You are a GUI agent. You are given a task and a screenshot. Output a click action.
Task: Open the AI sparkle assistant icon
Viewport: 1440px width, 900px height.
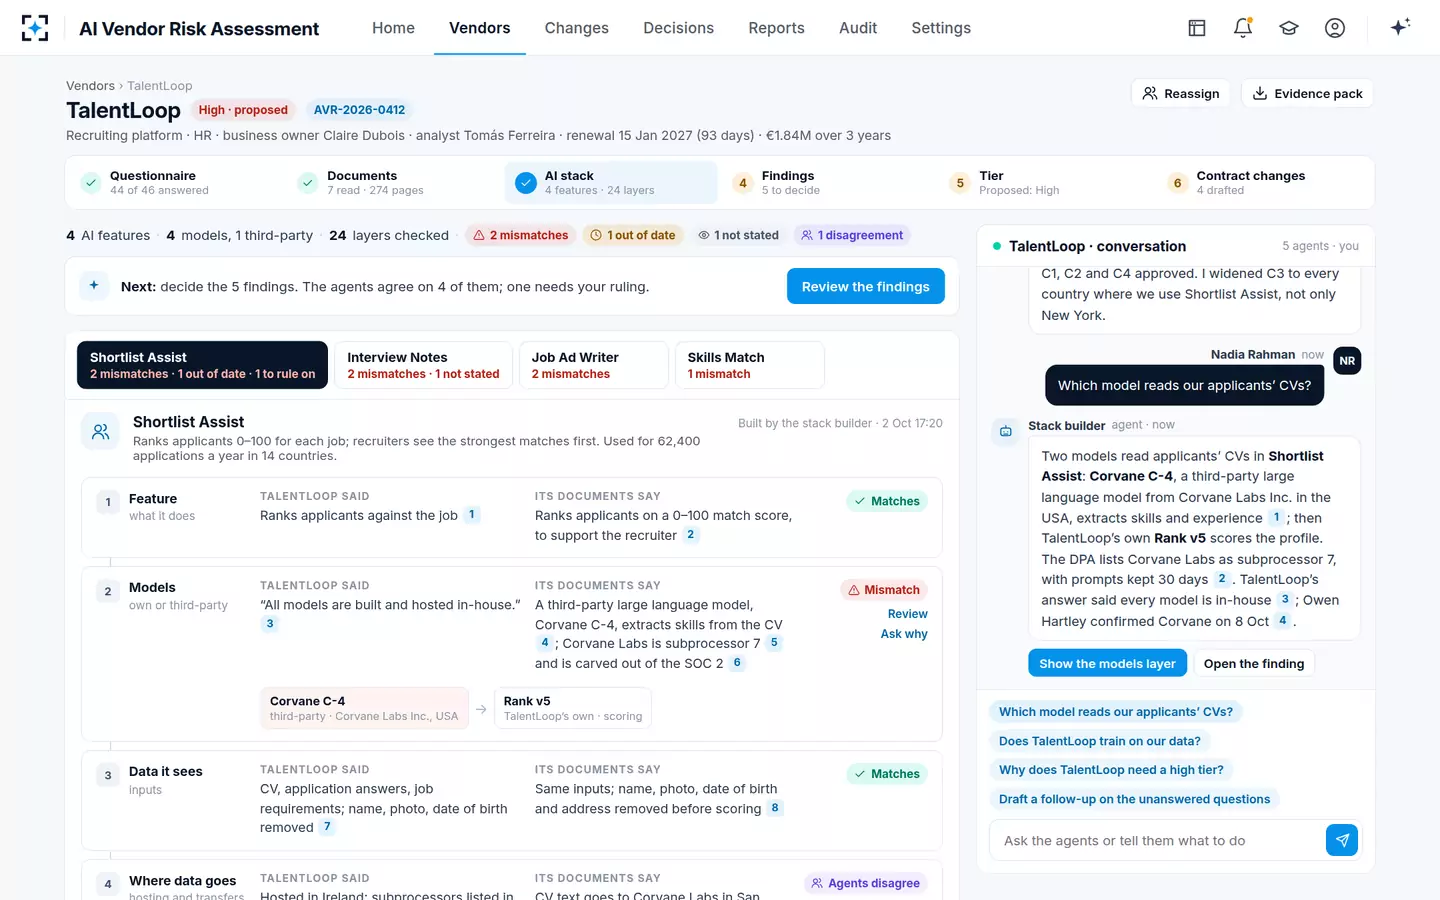point(1400,27)
